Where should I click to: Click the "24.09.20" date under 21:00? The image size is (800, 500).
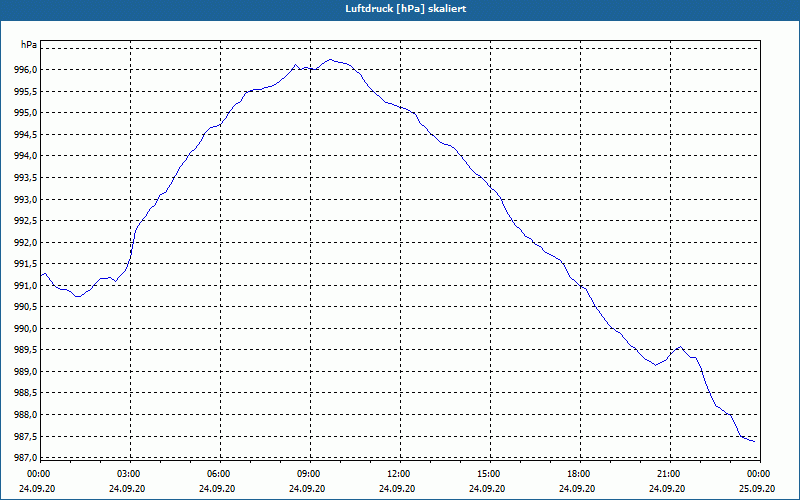click(x=667, y=489)
